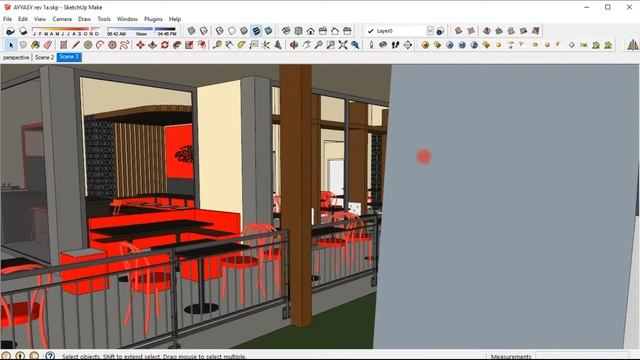
Task: Select the Position Camera tool
Action: tap(371, 45)
